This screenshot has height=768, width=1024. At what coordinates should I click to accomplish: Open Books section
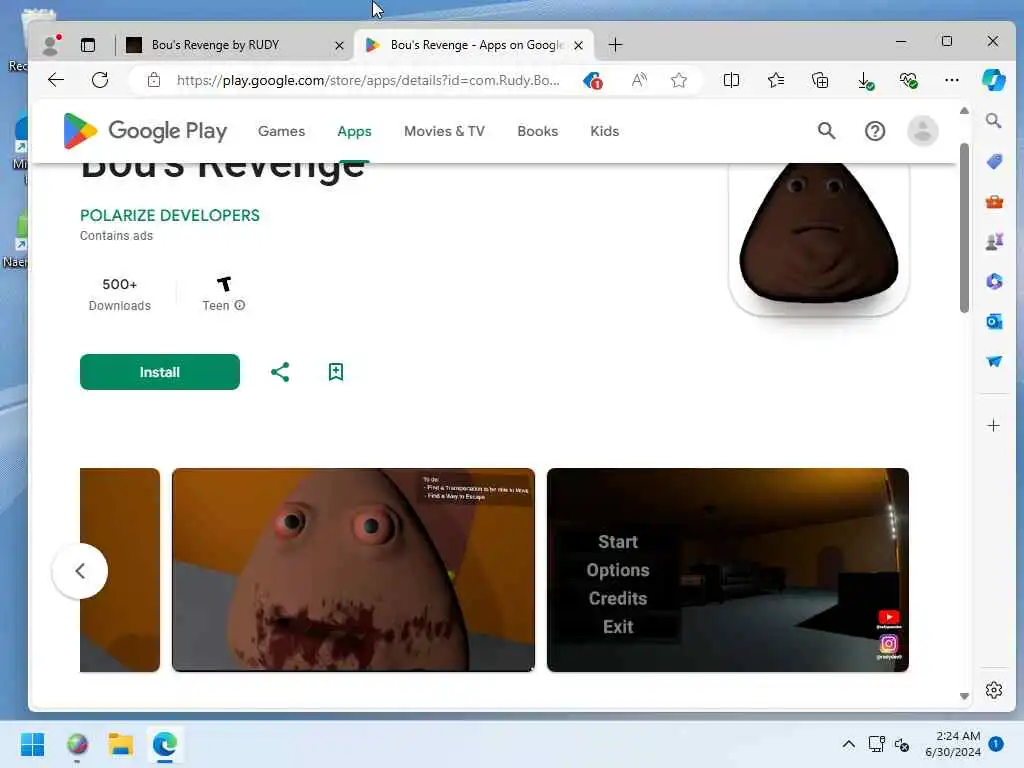point(537,131)
